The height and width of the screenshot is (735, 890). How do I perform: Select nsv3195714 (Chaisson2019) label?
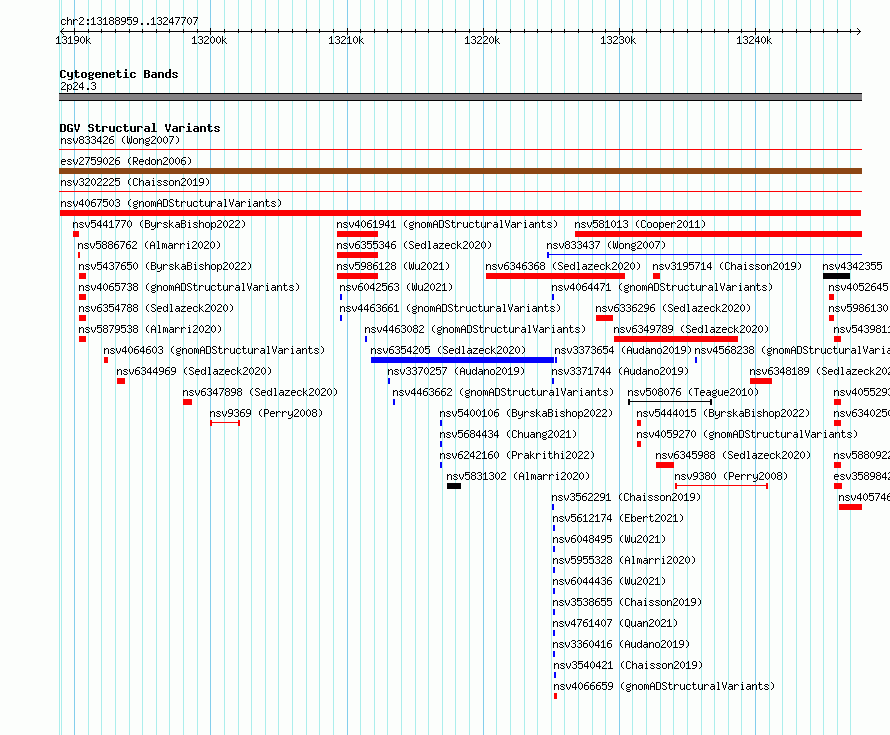point(727,266)
